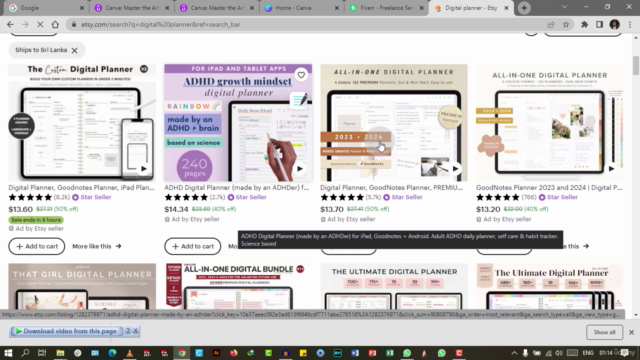Open File Explorer from the taskbar

pos(60,353)
